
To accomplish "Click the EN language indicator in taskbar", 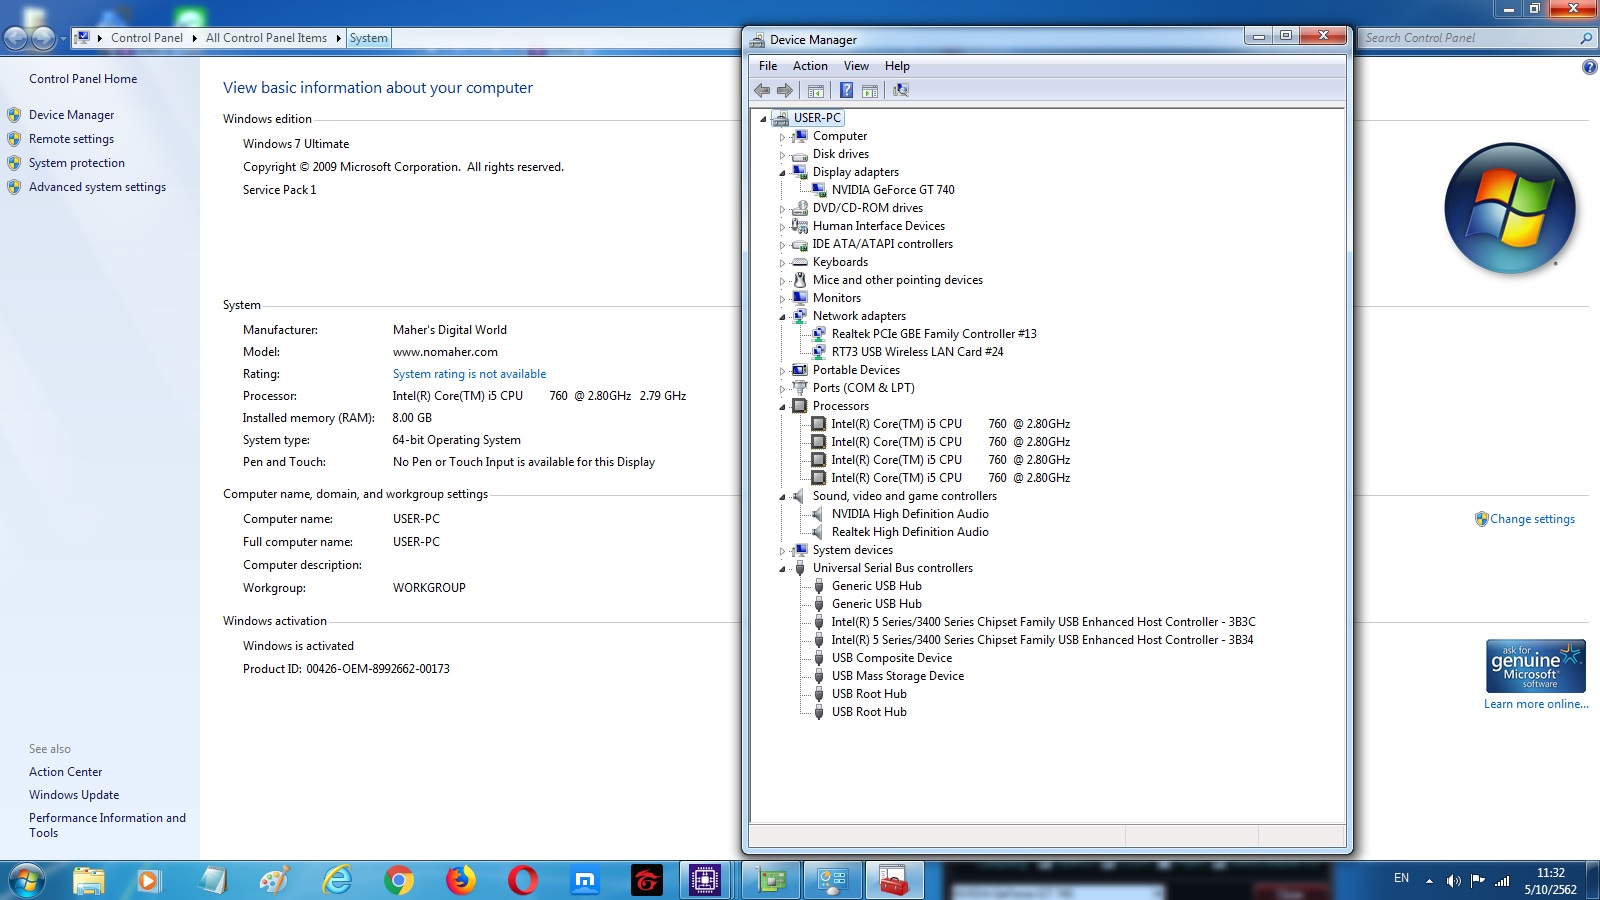I will tap(1401, 878).
